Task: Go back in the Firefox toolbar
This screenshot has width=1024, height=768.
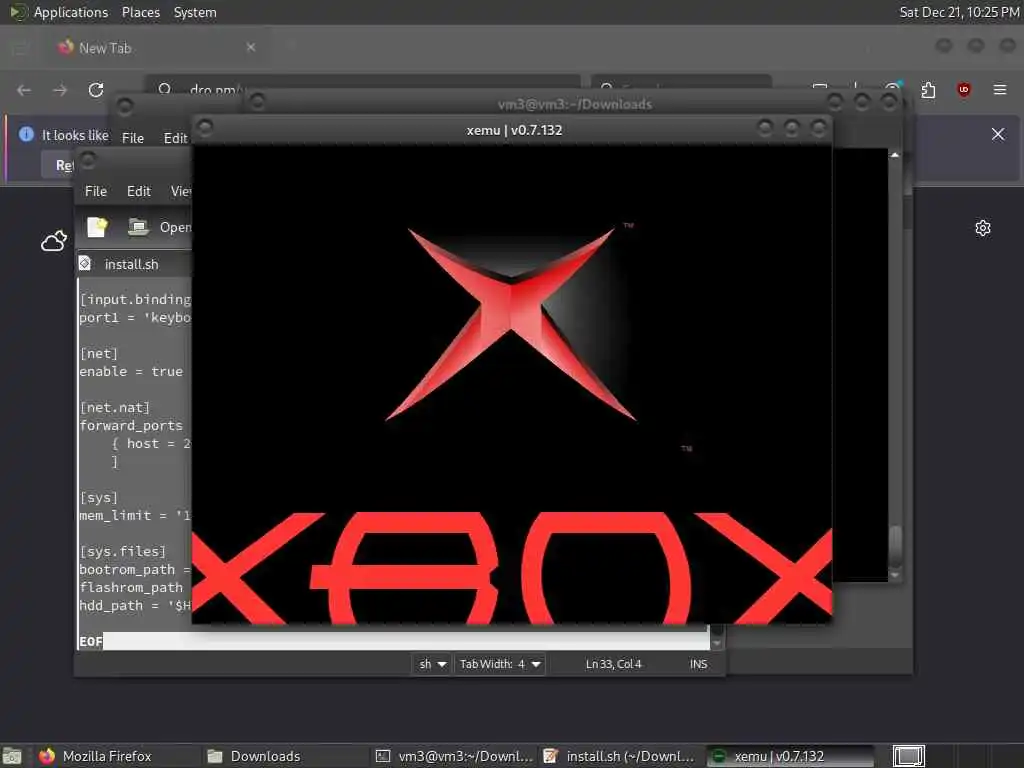Action: pos(24,90)
